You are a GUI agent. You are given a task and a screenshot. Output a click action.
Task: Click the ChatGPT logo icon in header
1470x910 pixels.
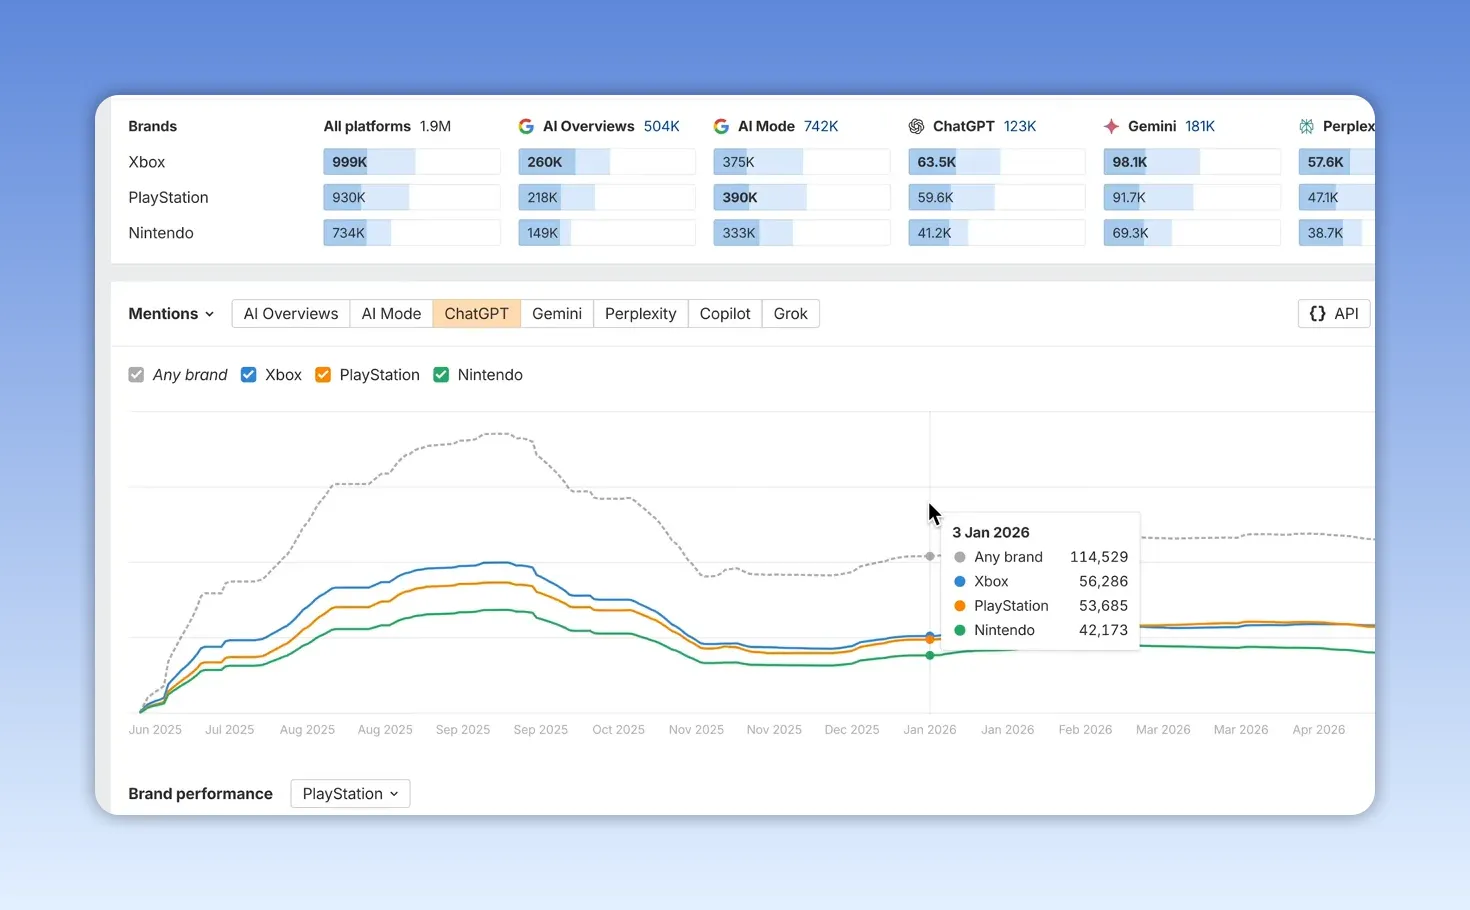916,126
